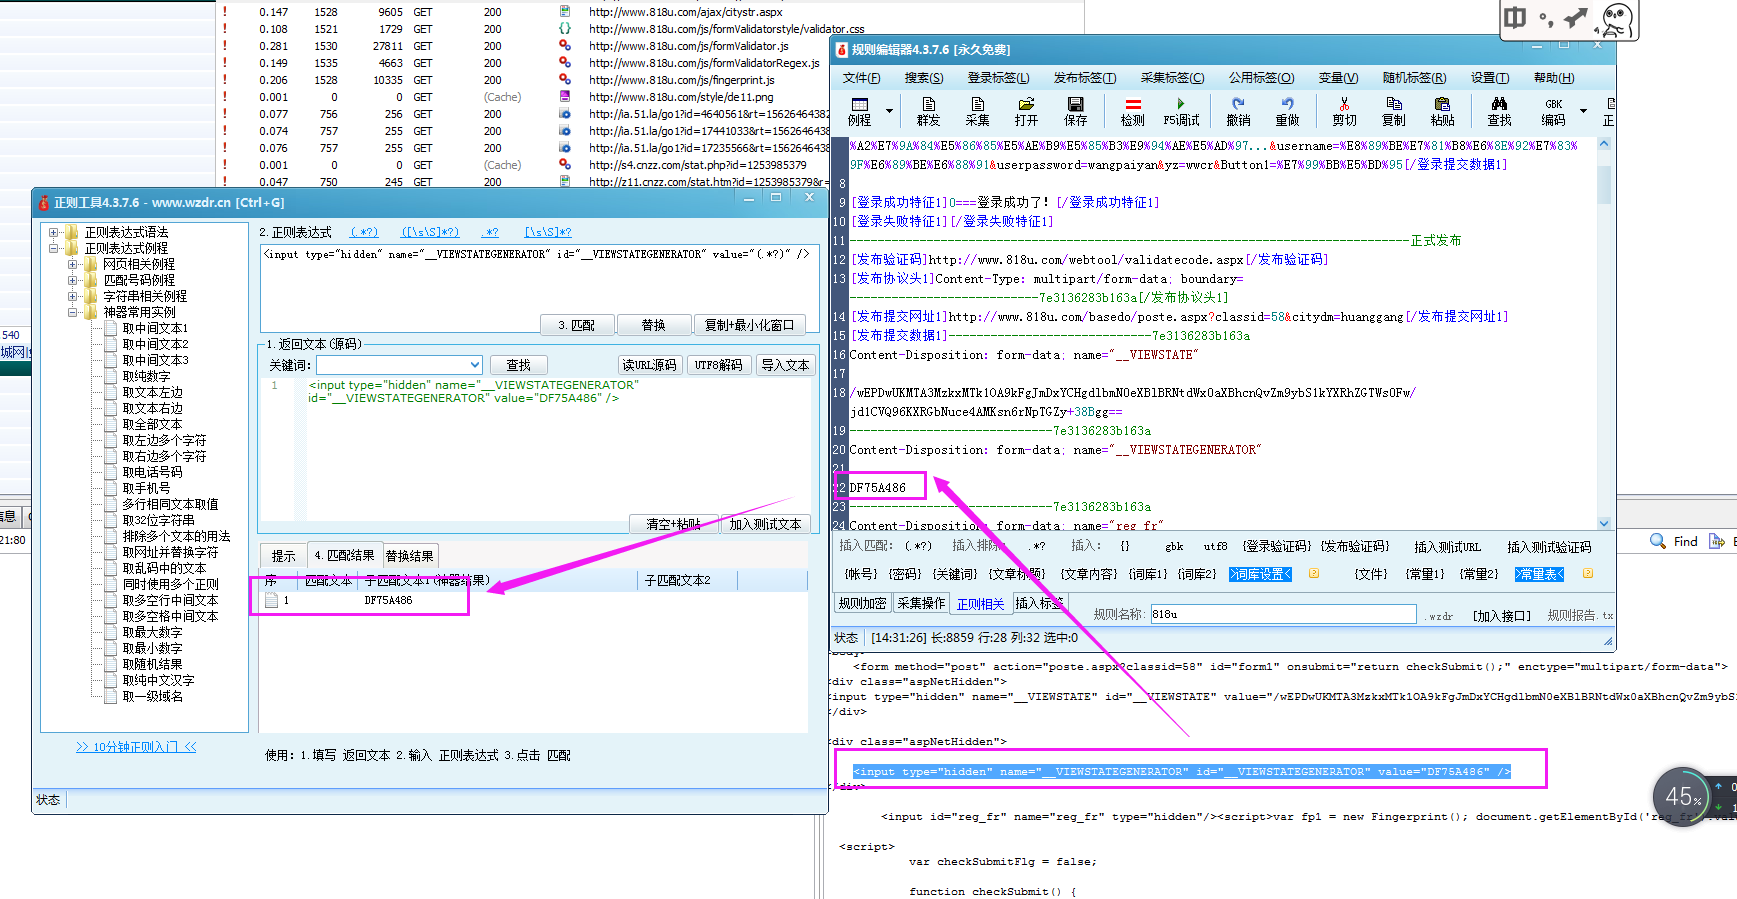This screenshot has height=899, width=1737.
Task: Click the 检测 (check) red bars icon
Action: (1132, 111)
